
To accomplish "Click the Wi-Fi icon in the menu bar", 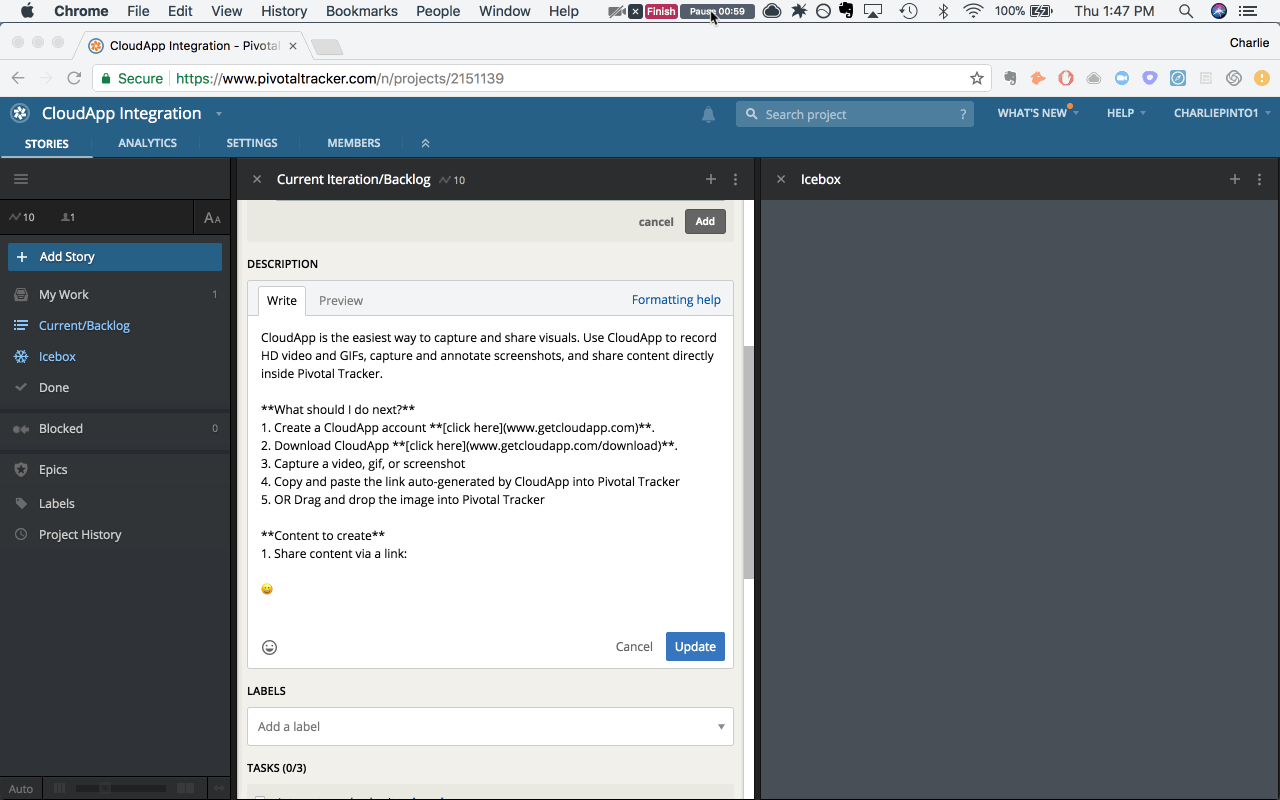I will 973,11.
